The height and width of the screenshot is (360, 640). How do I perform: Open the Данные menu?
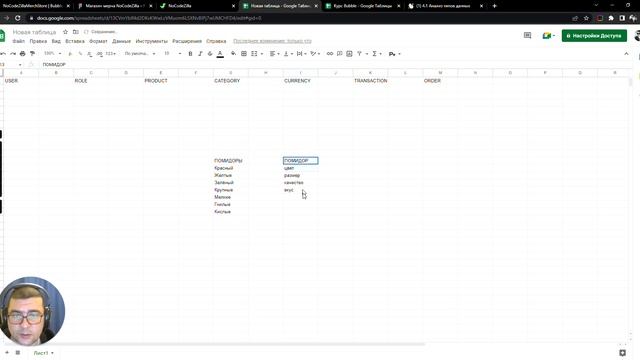[121, 41]
